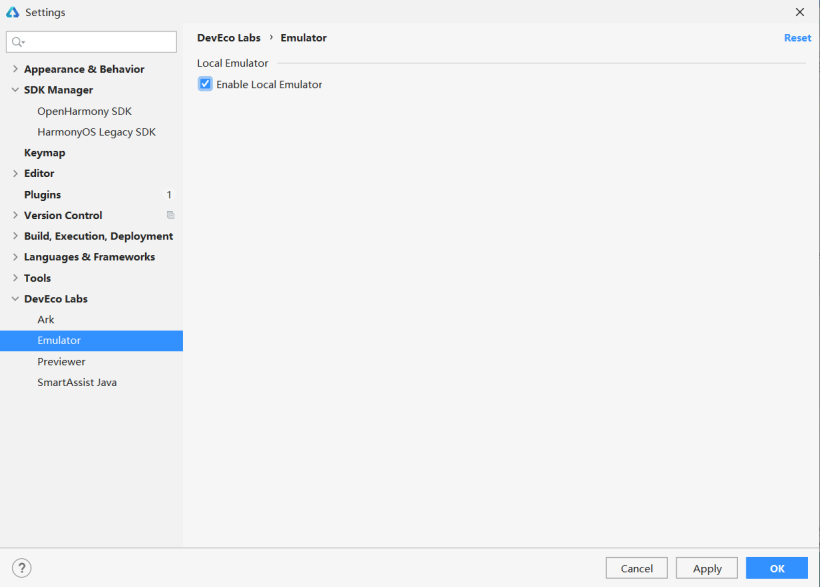Image resolution: width=820 pixels, height=587 pixels.
Task: Collapse DevEco Labs section
Action: 15,299
